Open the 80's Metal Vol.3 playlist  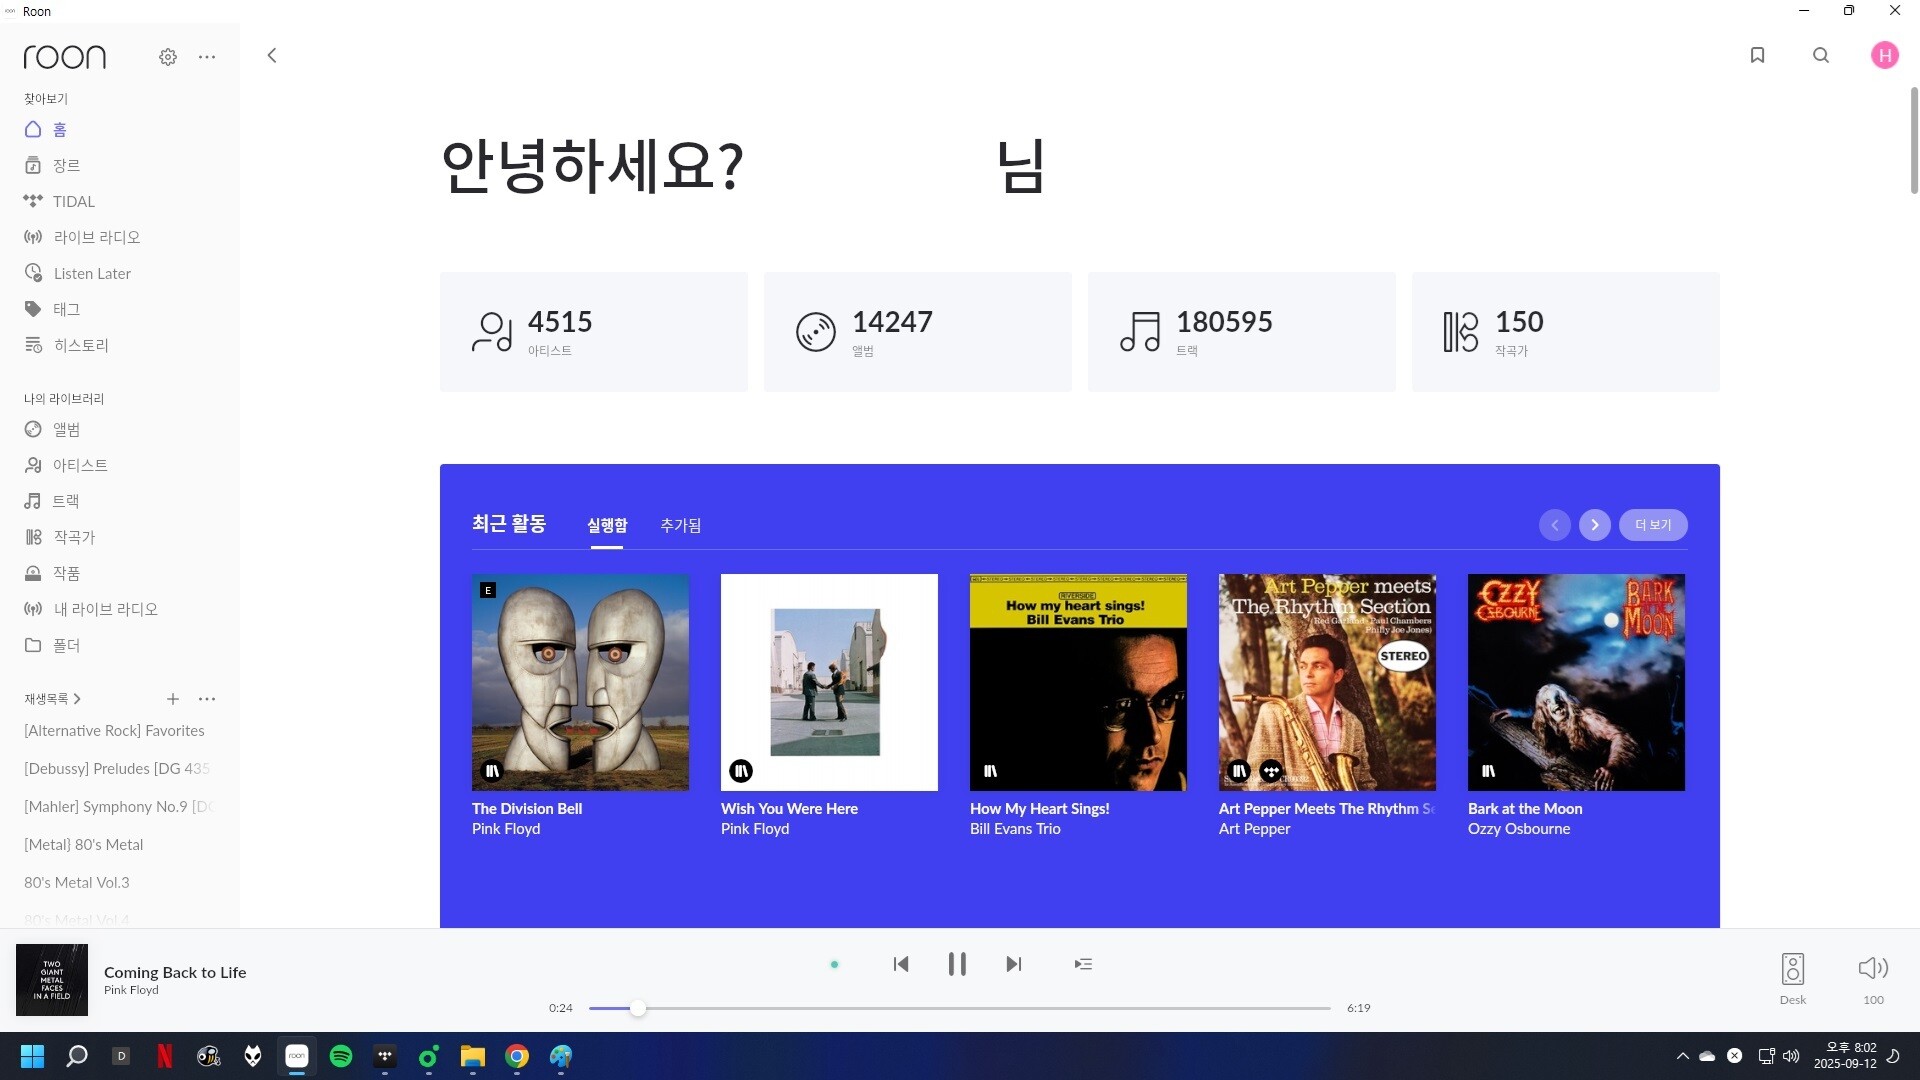point(77,883)
